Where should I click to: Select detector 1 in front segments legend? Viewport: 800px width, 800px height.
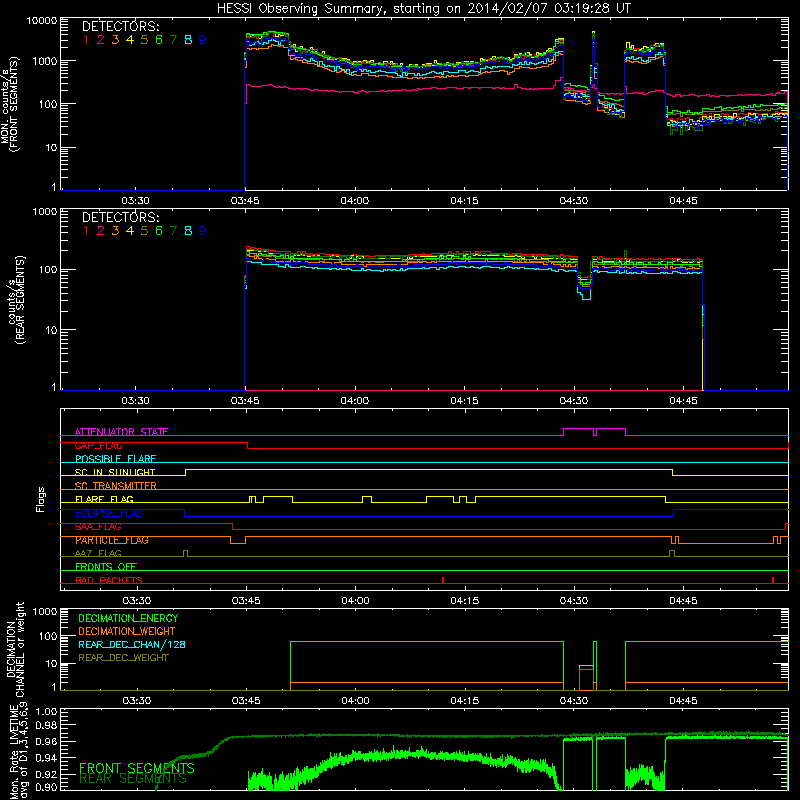tap(86, 40)
